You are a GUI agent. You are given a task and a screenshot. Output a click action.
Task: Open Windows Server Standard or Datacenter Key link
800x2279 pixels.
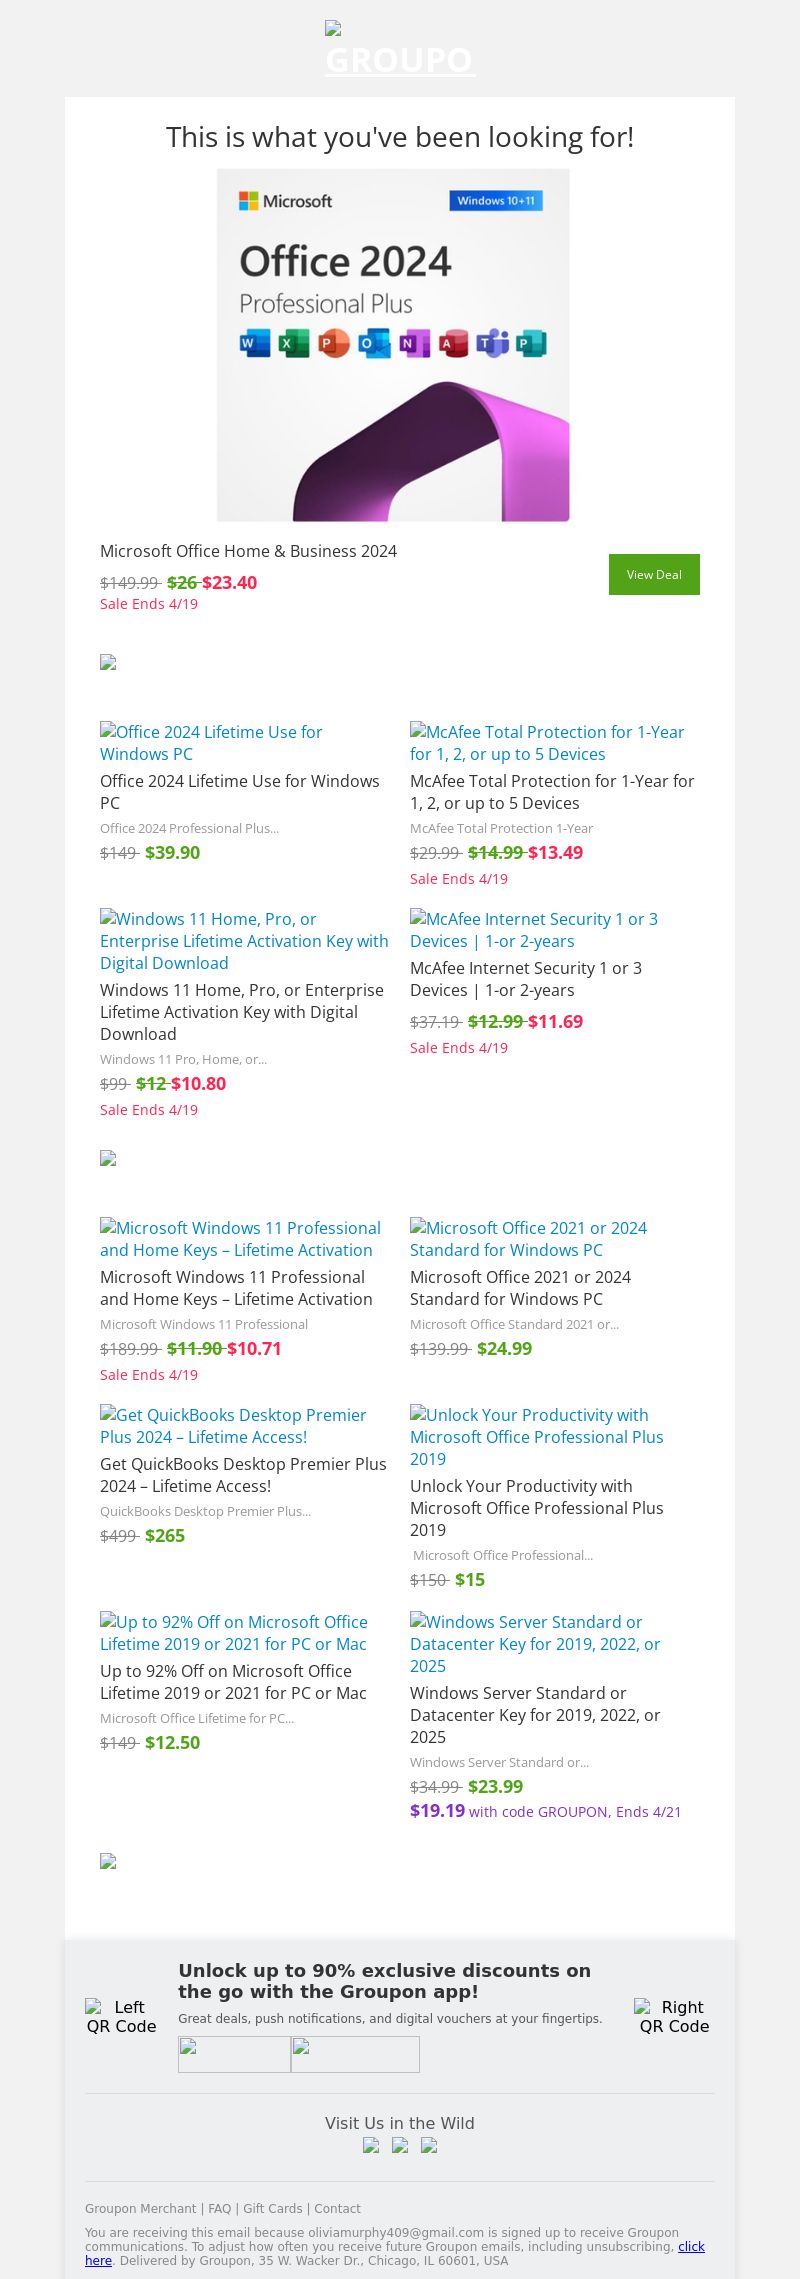click(x=535, y=1644)
